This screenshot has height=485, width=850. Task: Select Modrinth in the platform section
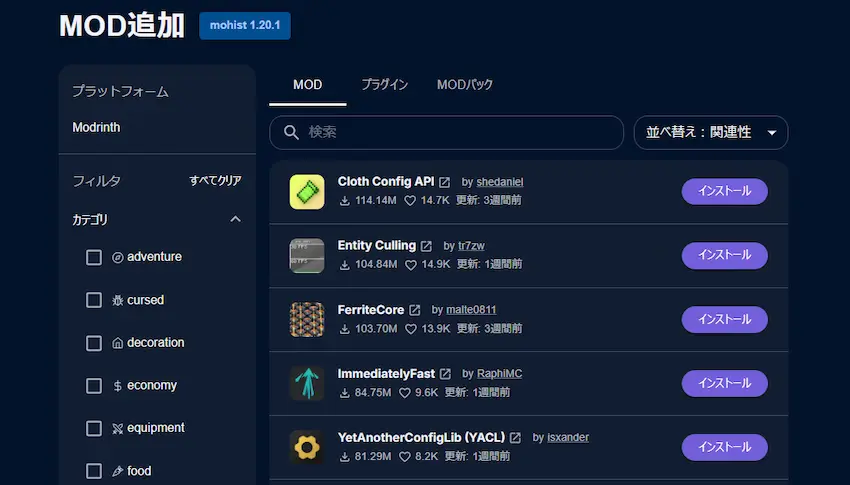click(96, 128)
